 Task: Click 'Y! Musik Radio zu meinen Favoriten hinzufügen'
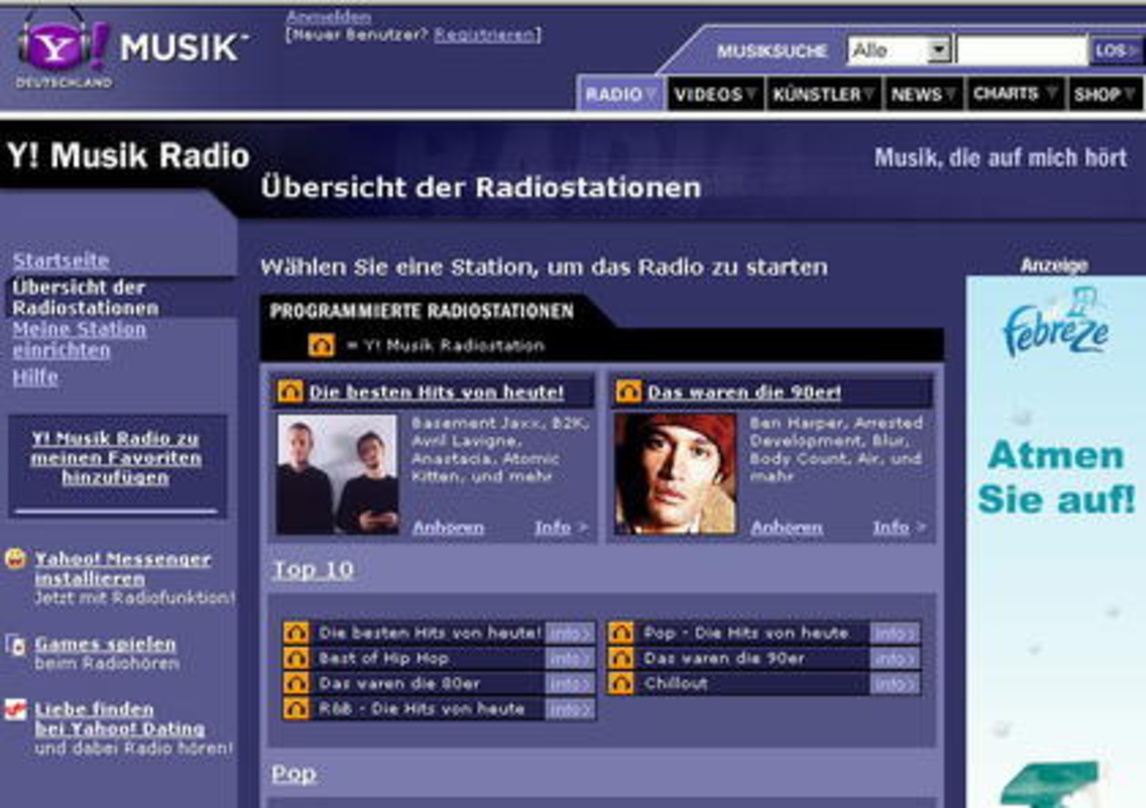[116, 458]
